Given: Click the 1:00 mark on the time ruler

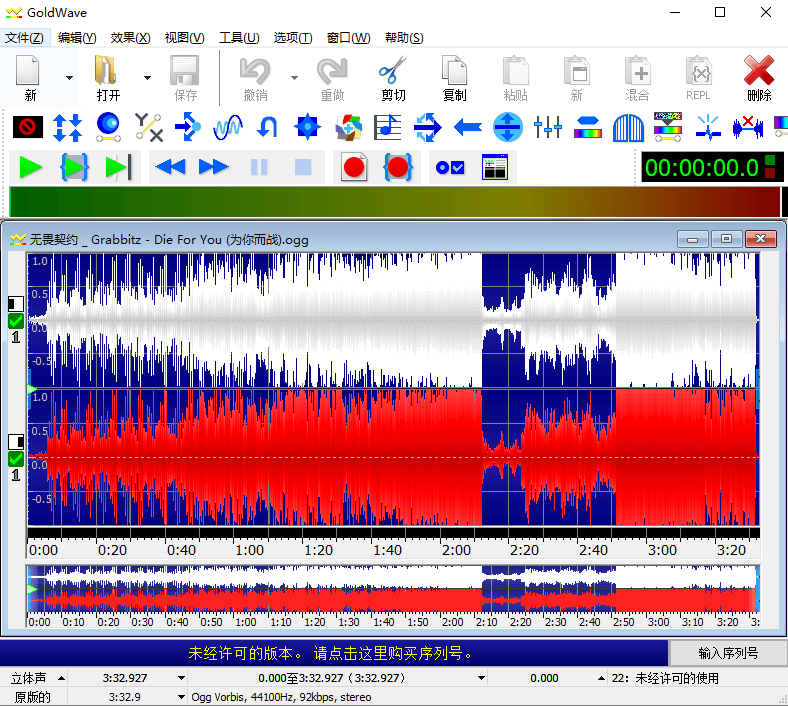Looking at the screenshot, I should (250, 550).
